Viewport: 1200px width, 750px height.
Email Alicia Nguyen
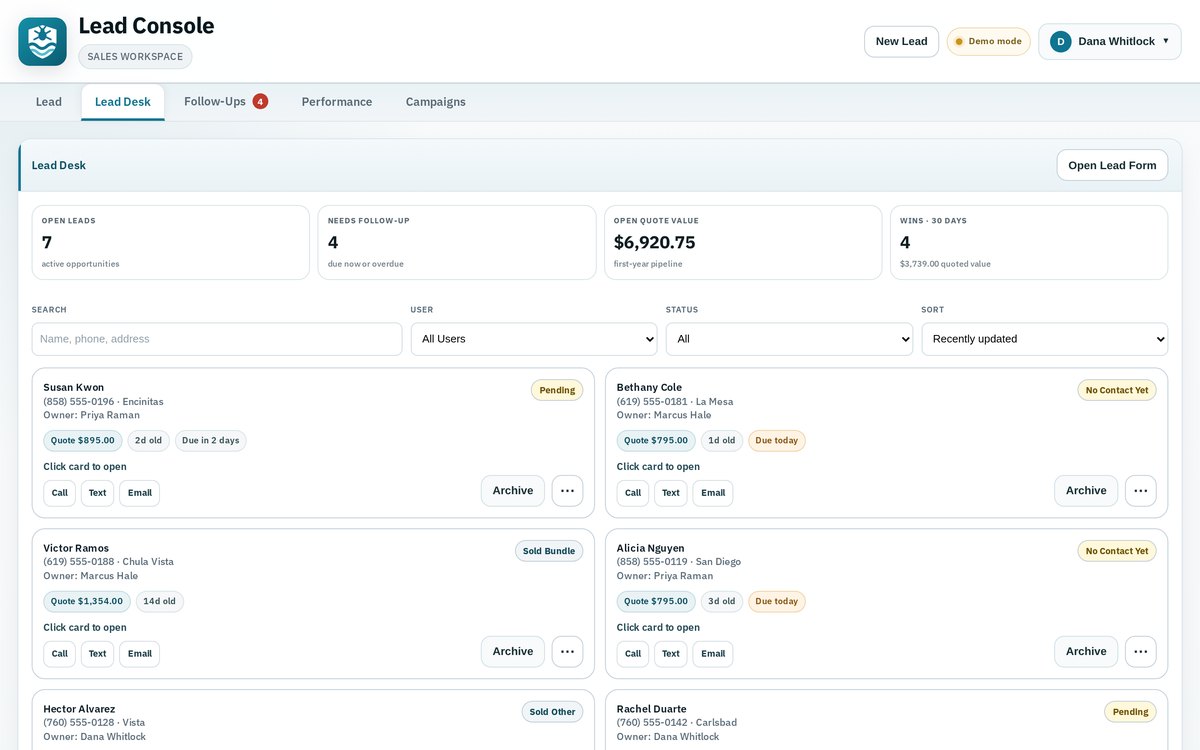pos(713,654)
